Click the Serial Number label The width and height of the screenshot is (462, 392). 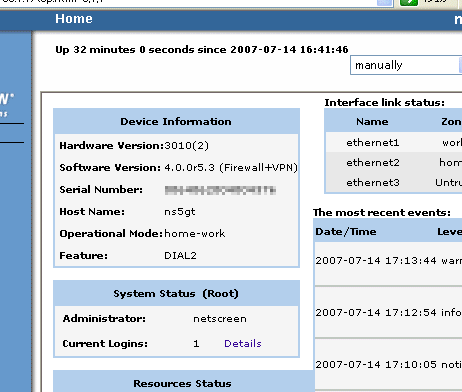(x=101, y=189)
